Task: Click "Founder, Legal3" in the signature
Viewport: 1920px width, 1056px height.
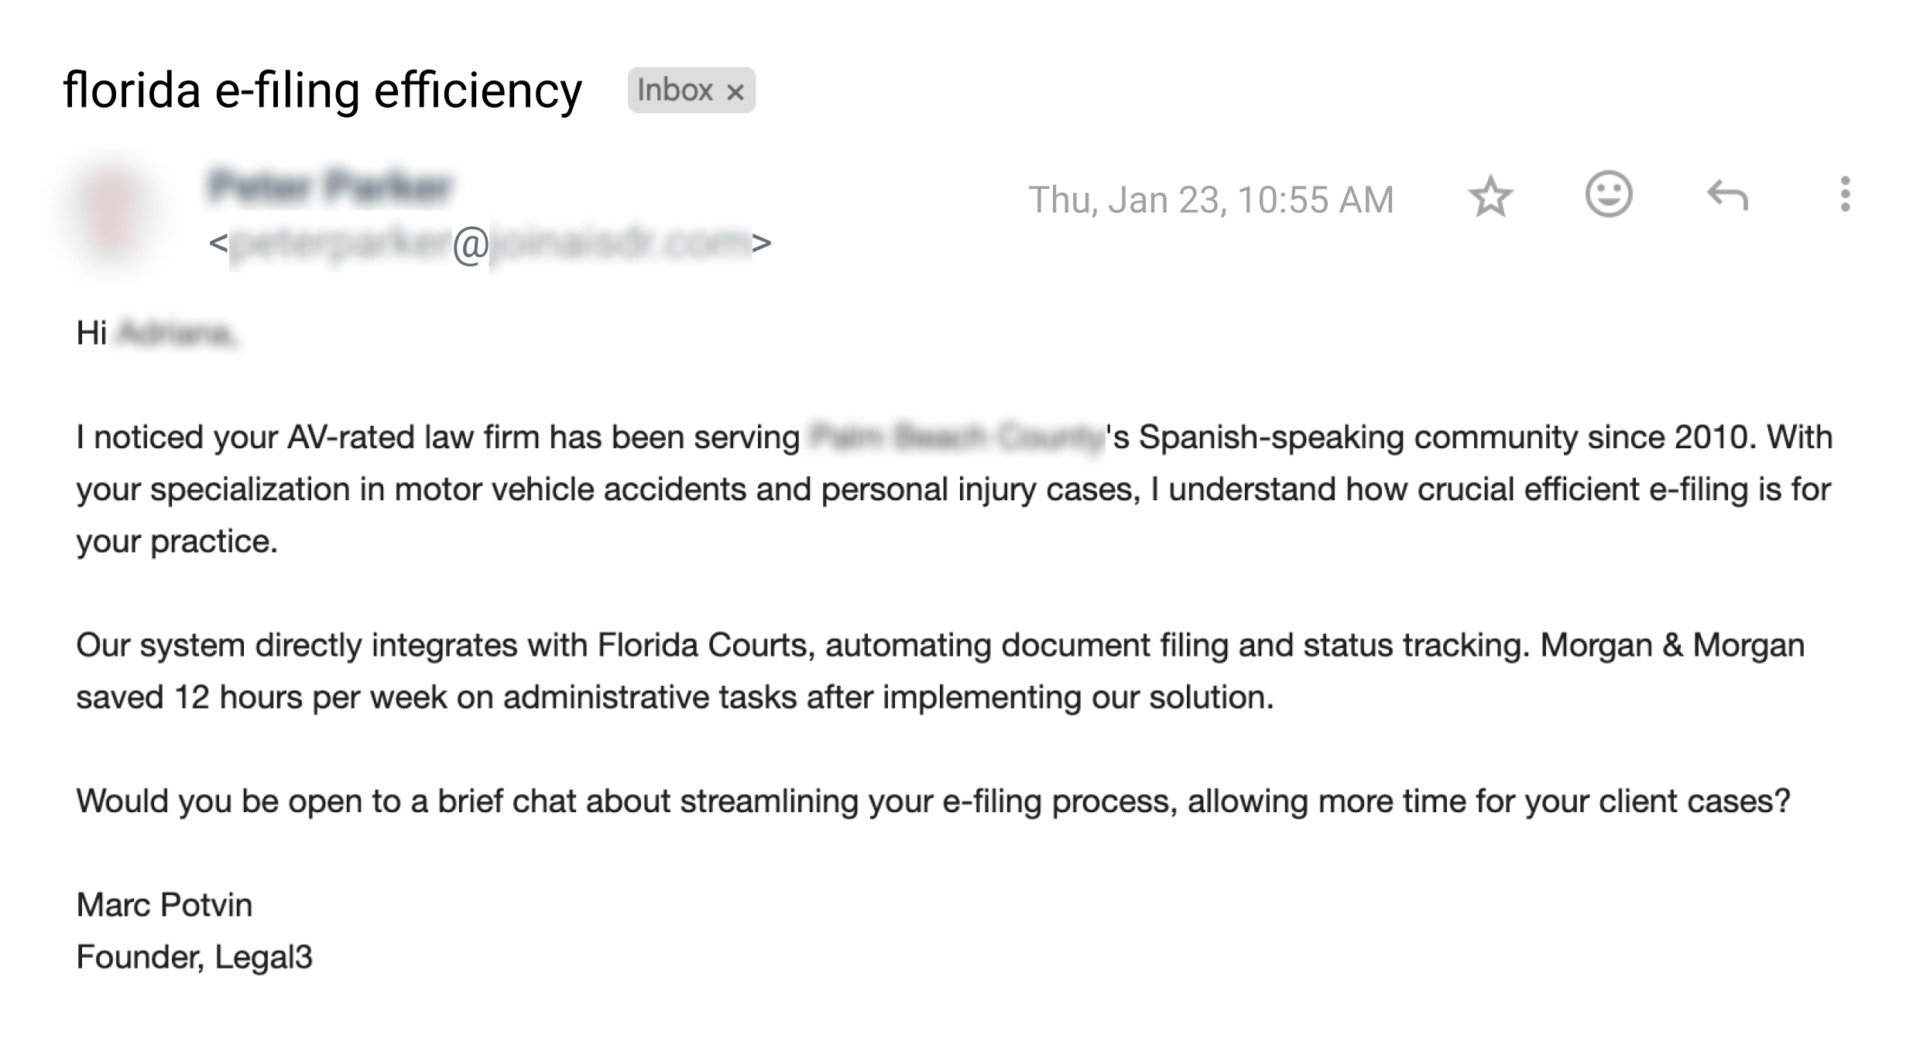Action: (x=194, y=957)
